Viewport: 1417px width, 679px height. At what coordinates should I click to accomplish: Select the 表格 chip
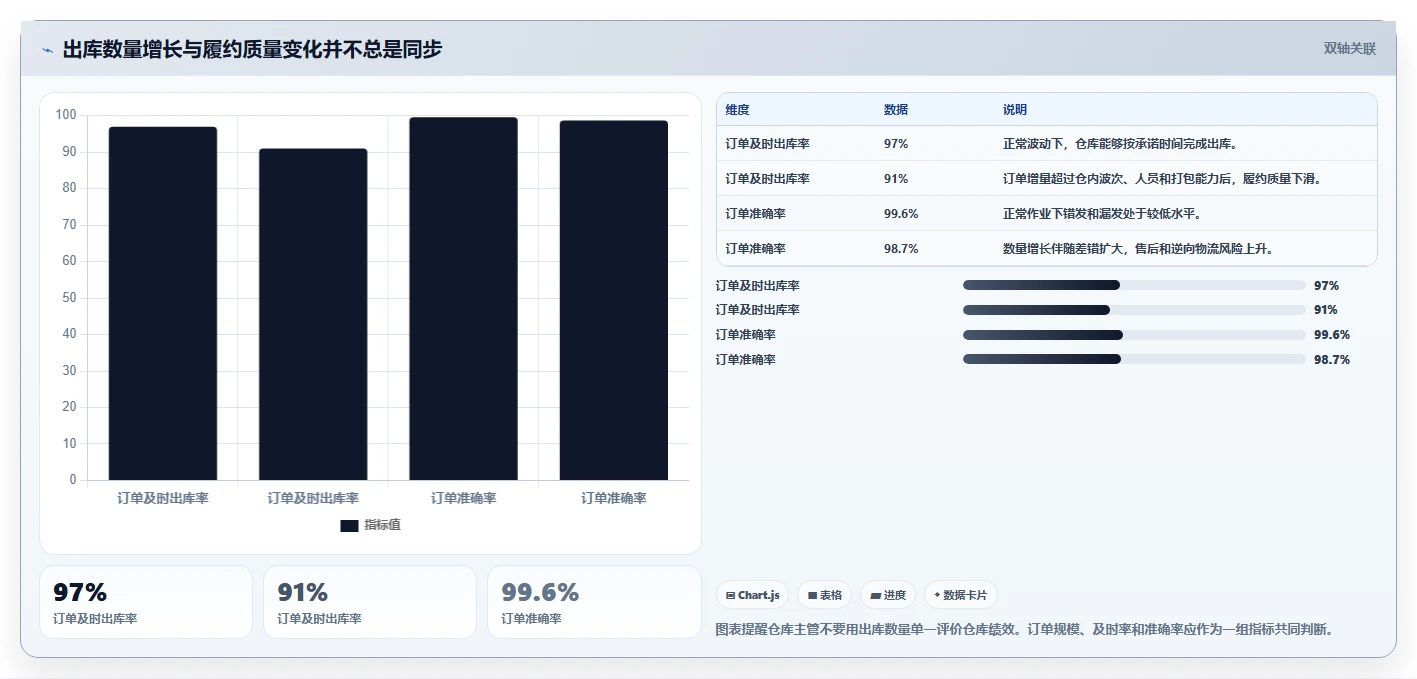pos(824,595)
